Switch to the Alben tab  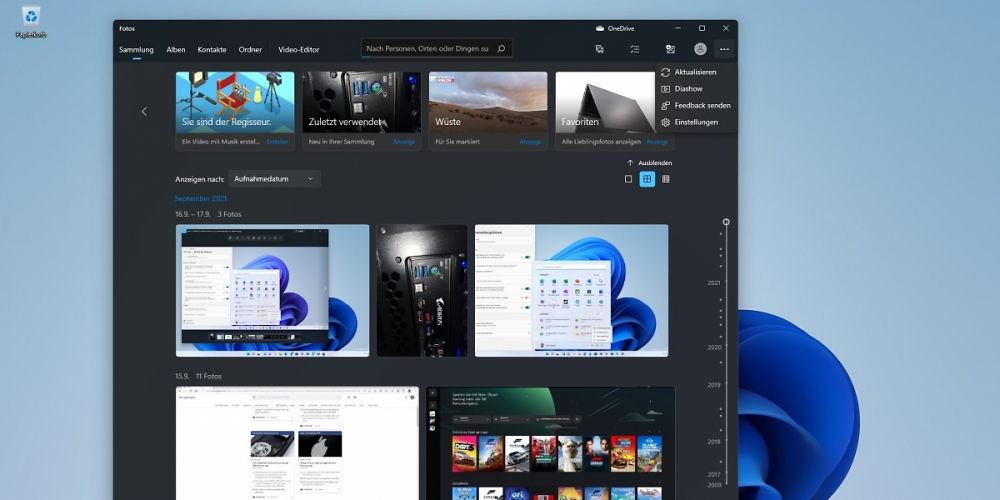tap(176, 50)
